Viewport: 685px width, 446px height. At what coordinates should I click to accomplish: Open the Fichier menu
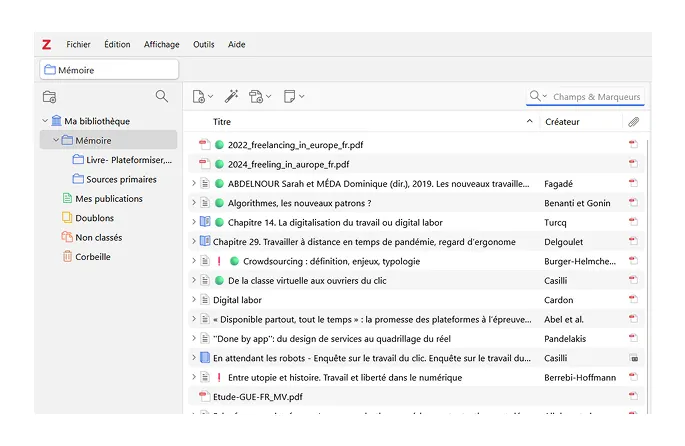pos(78,44)
